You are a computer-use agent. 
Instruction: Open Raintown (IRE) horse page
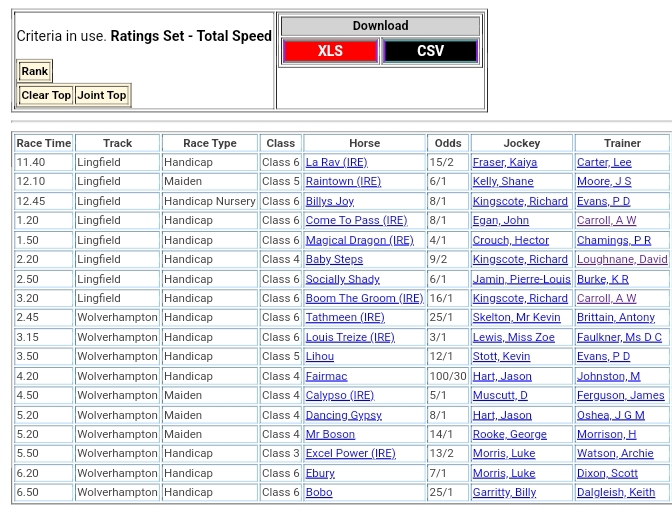[343, 182]
